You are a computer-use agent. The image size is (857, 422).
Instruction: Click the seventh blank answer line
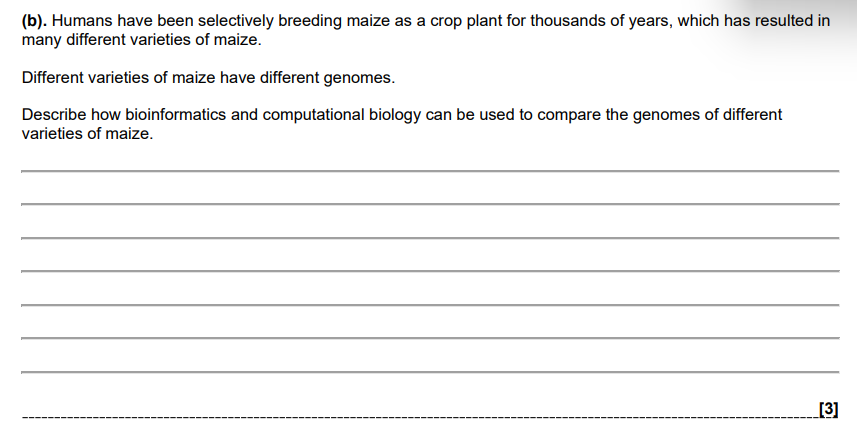430,372
